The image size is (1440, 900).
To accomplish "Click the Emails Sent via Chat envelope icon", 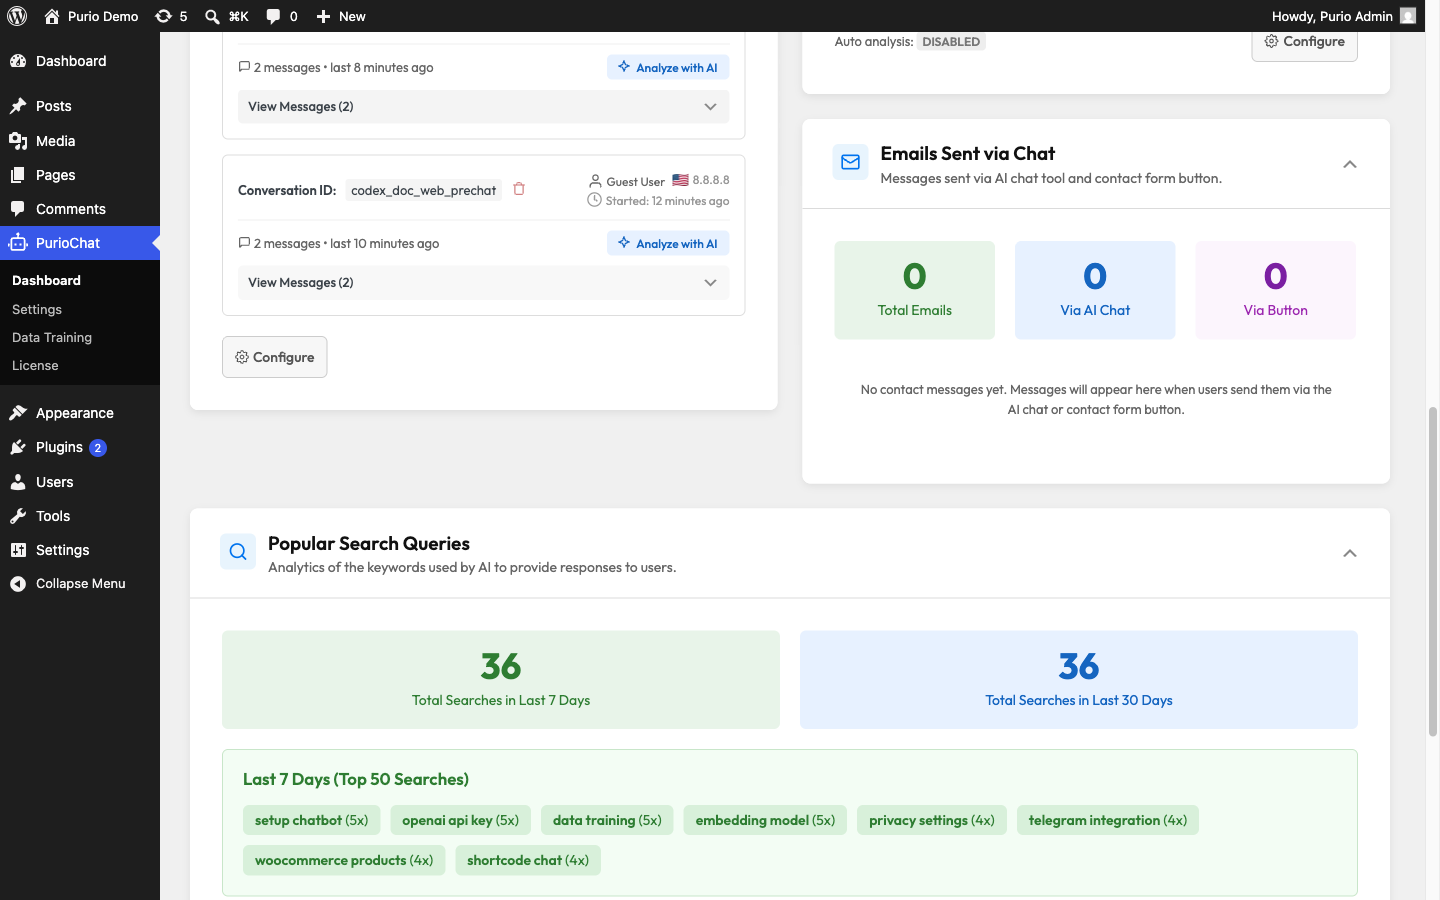I will (851, 162).
